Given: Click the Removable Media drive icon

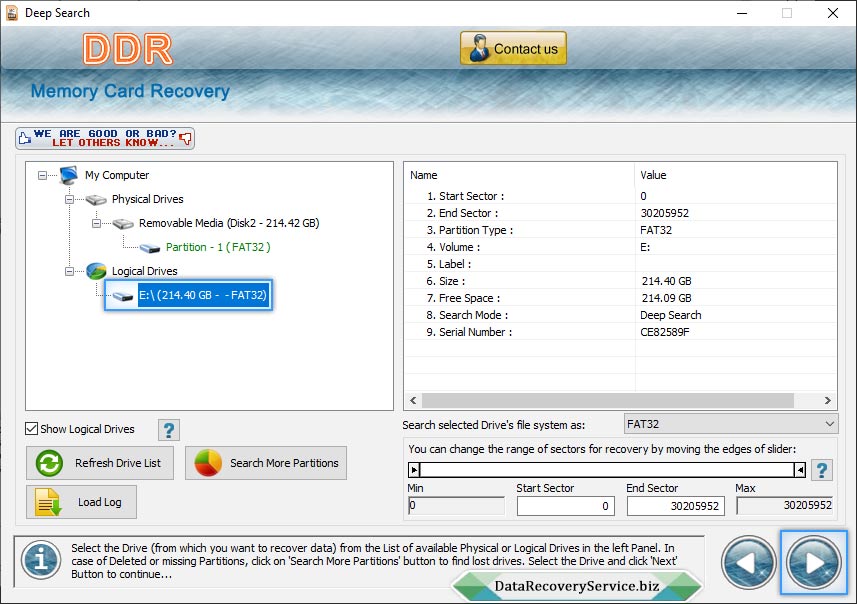Looking at the screenshot, I should [x=123, y=224].
